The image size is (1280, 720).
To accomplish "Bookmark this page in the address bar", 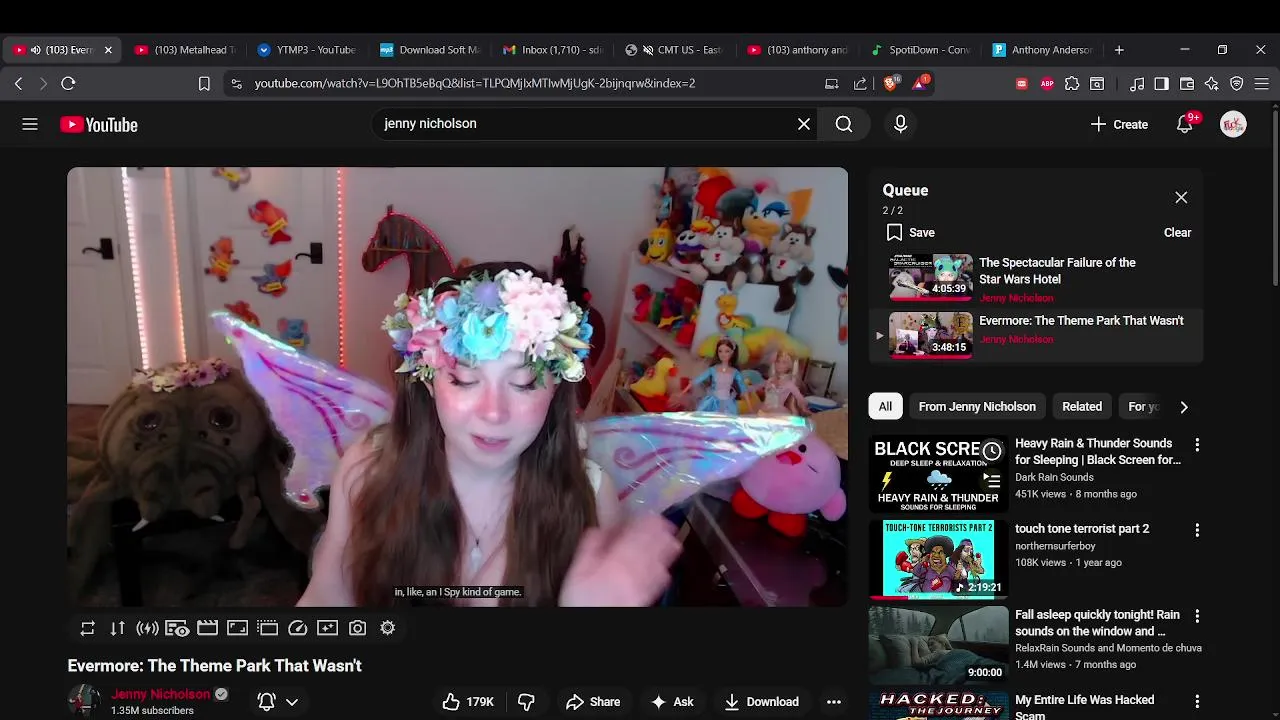I will click(204, 84).
